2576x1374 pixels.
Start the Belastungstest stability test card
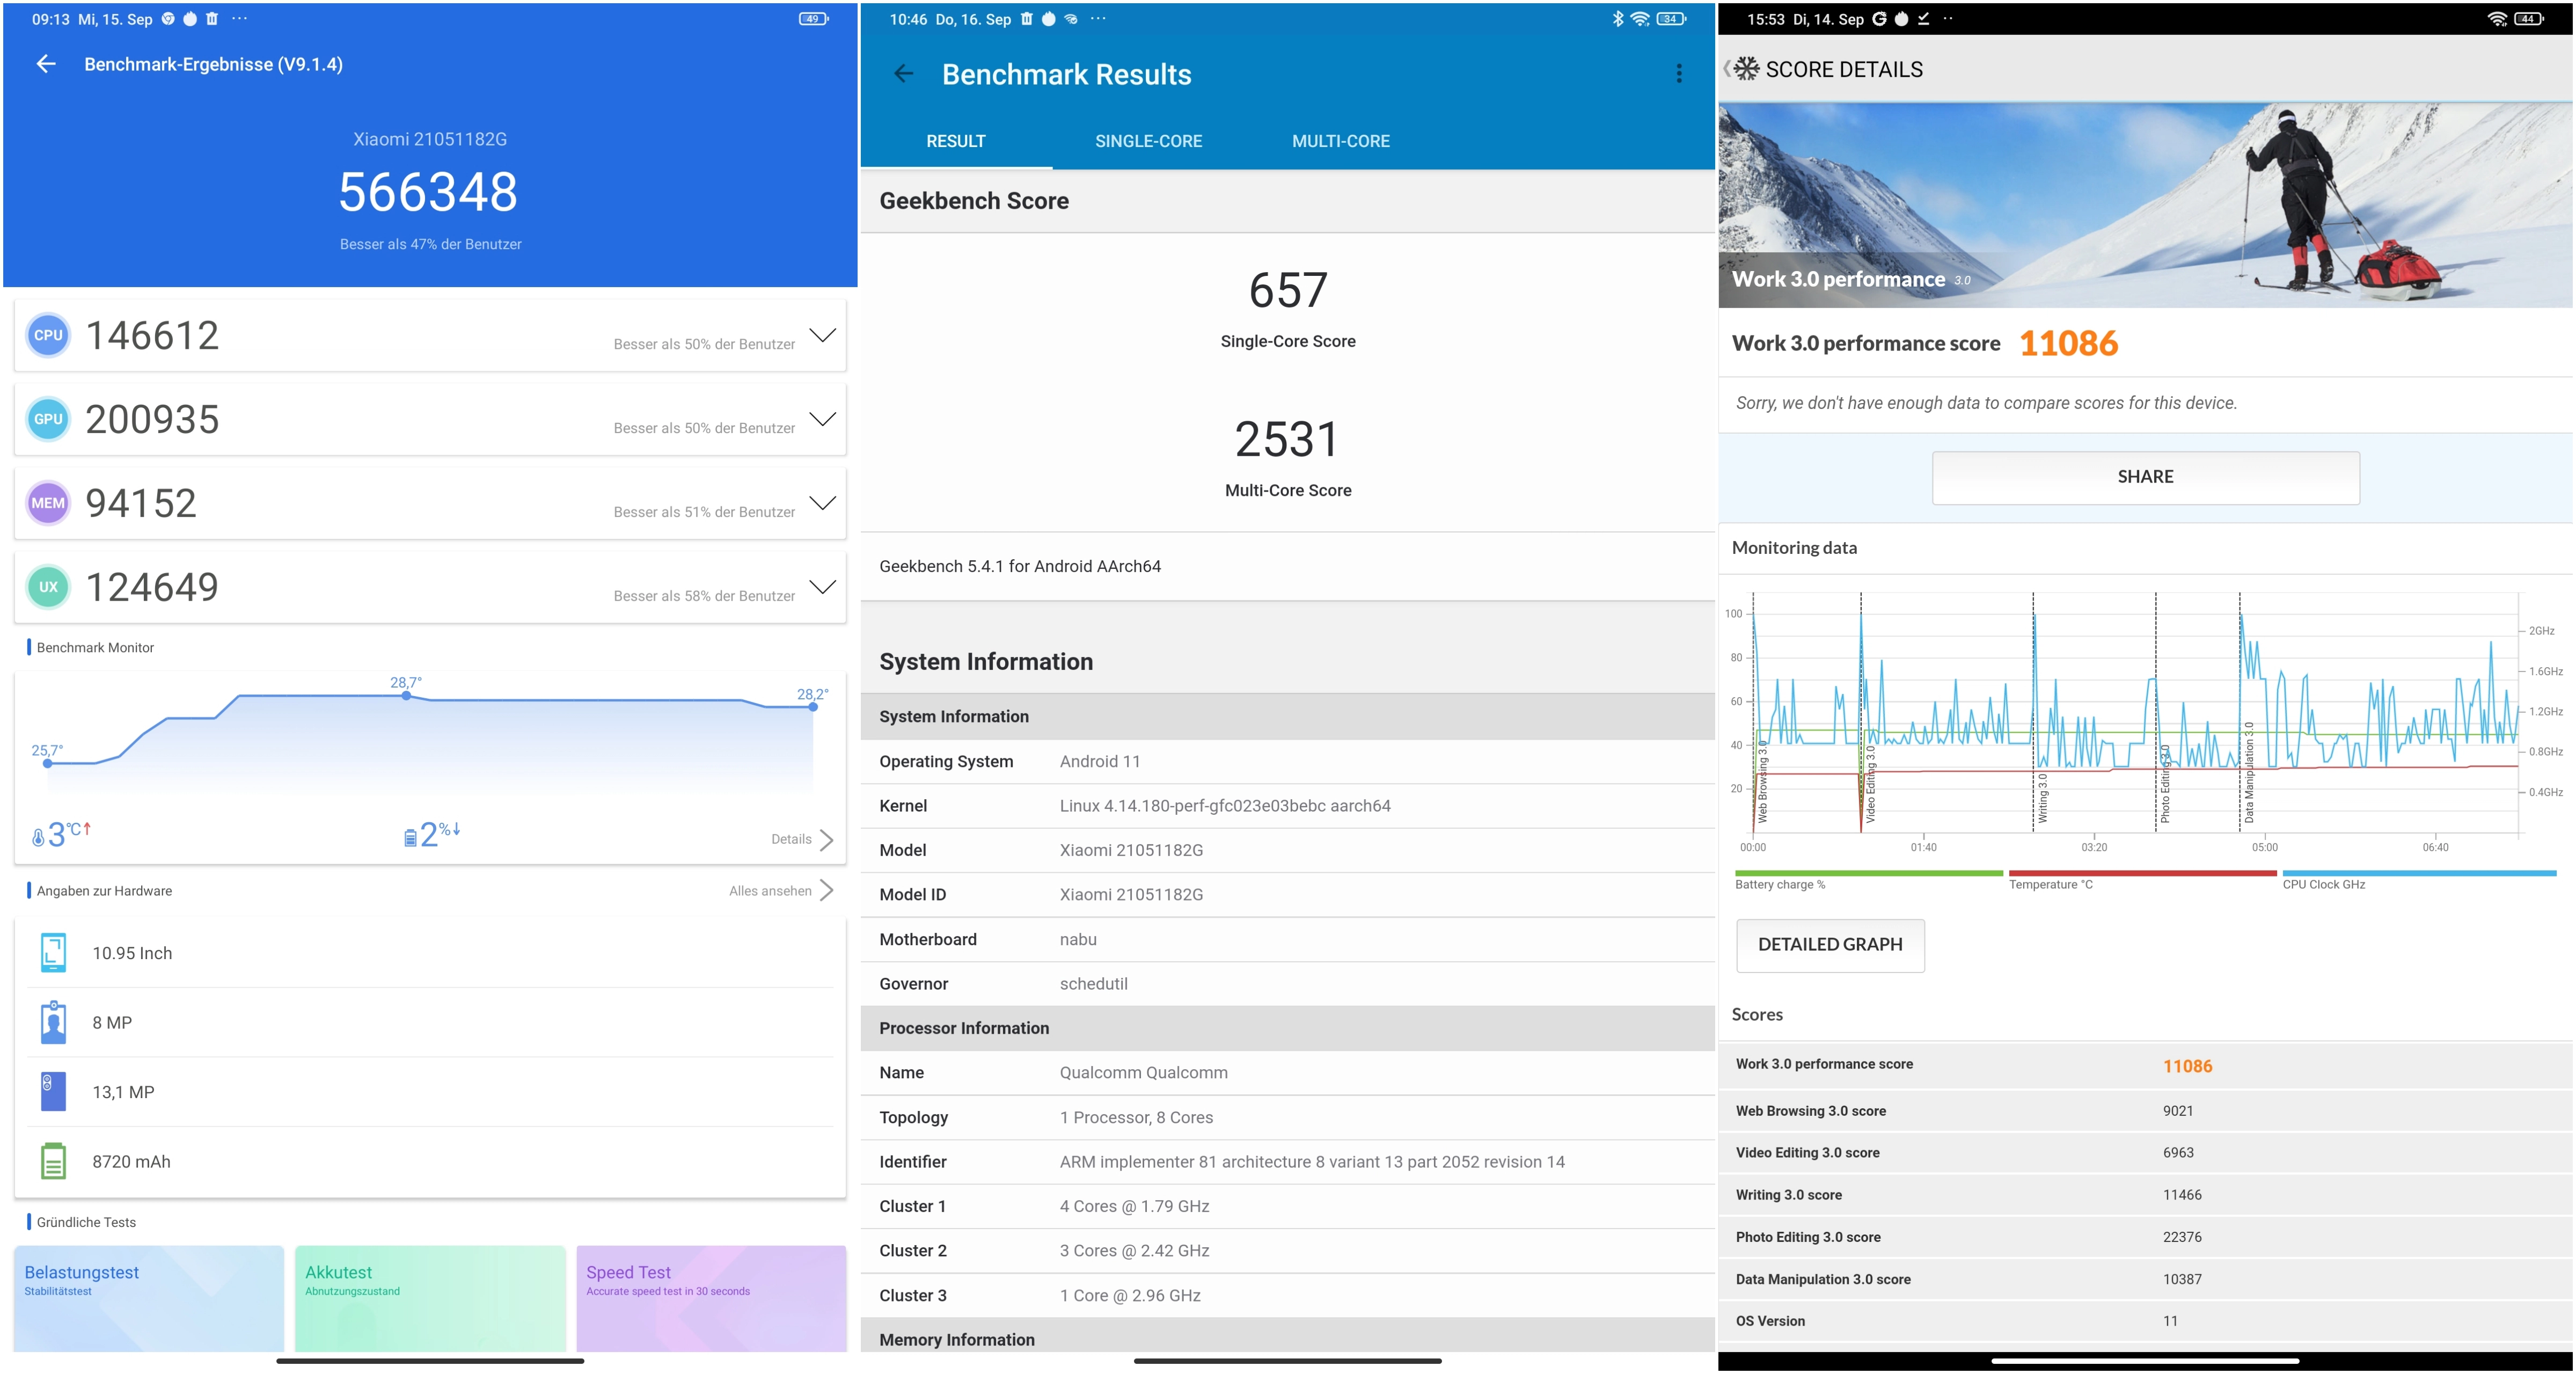click(x=149, y=1298)
